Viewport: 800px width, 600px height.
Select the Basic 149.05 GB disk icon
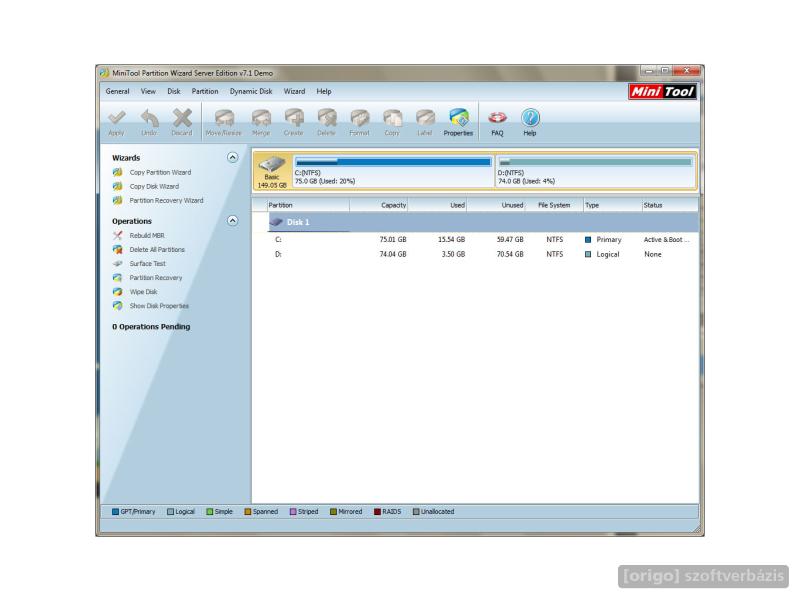click(272, 171)
